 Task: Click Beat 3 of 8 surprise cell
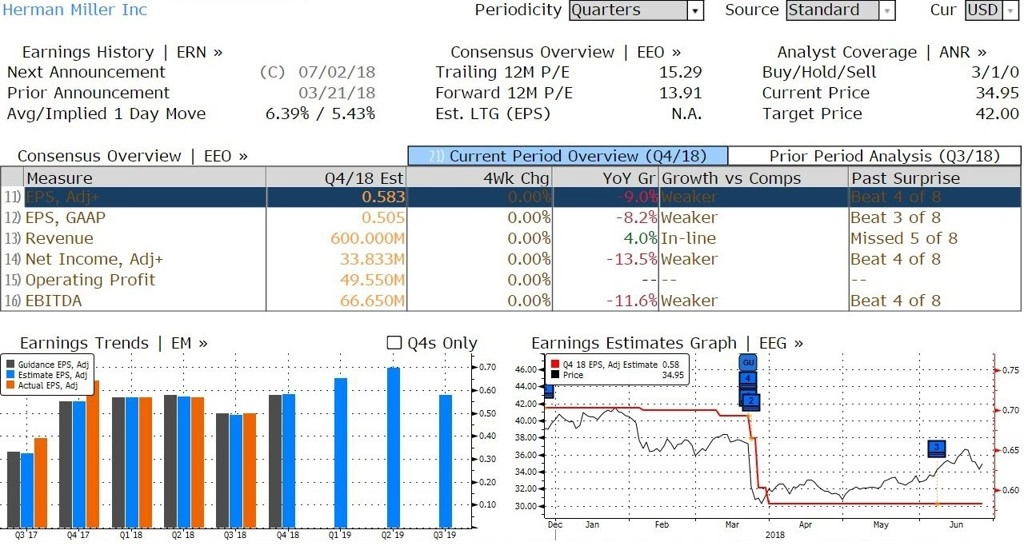click(895, 217)
